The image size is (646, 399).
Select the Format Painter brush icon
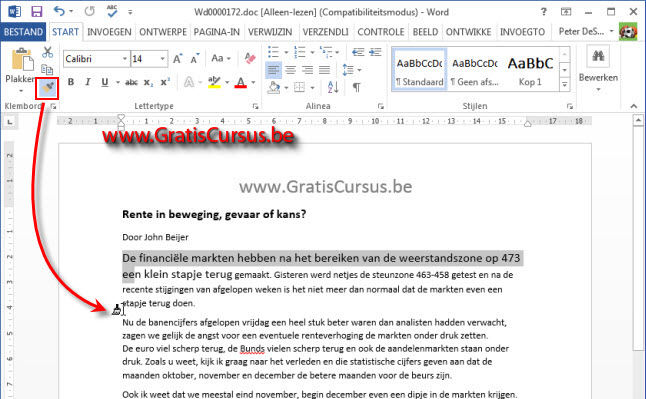47,88
